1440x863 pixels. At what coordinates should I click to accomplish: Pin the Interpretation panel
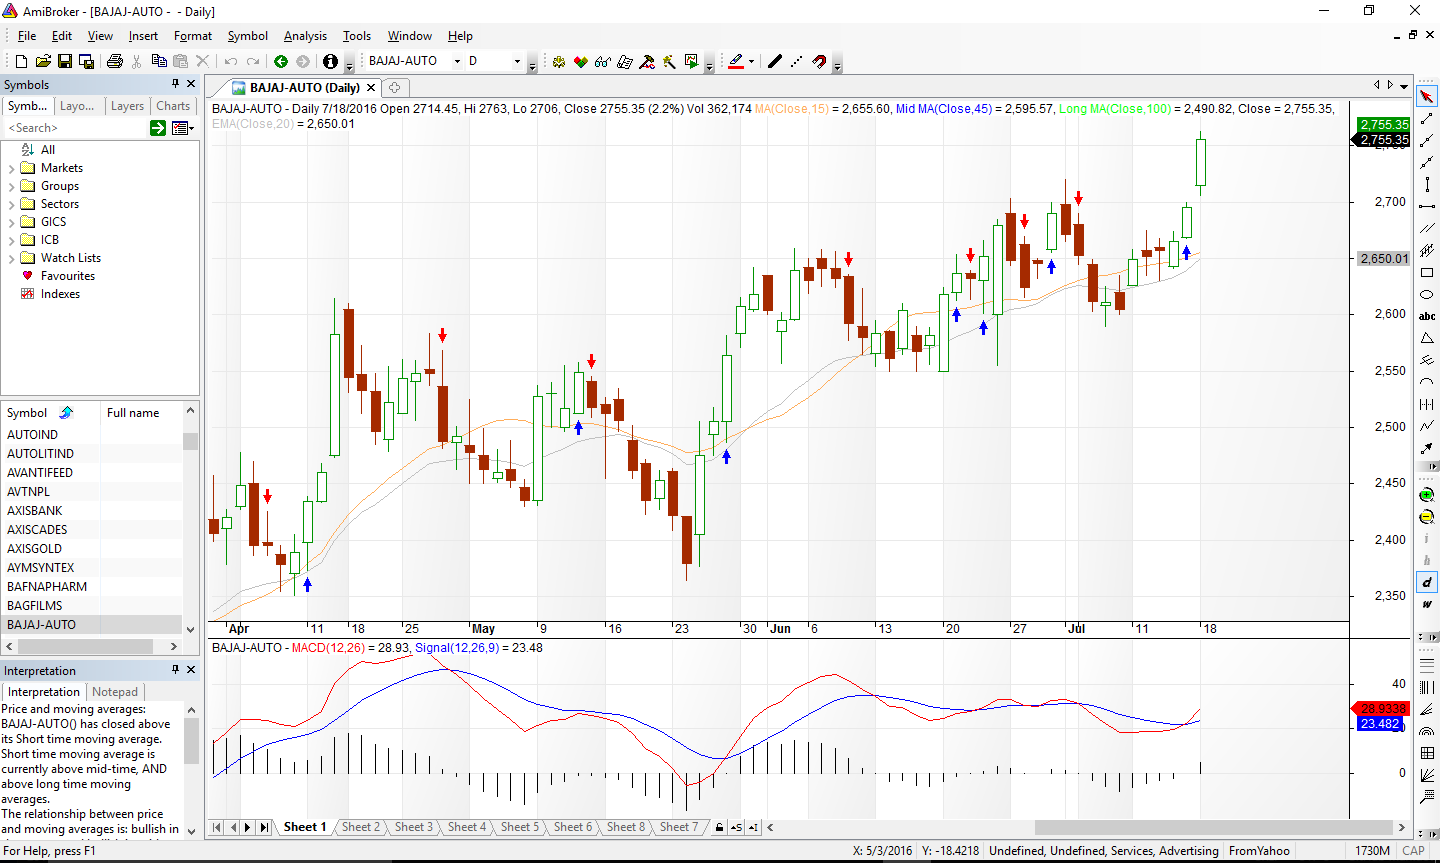175,670
